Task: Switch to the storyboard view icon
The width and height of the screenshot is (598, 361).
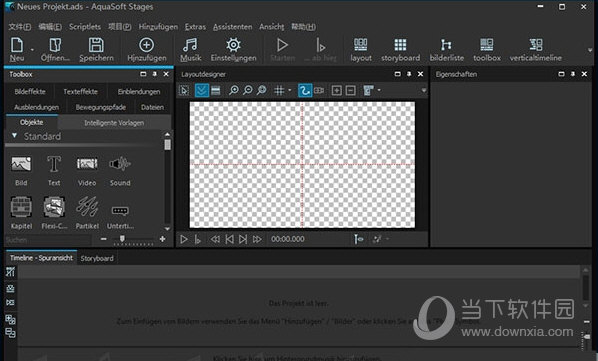Action: click(x=400, y=45)
